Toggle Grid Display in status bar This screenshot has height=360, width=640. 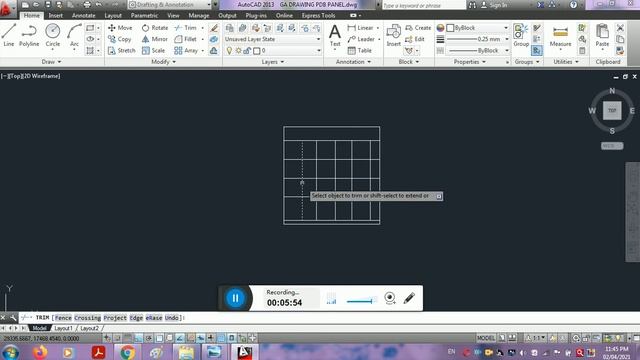click(x=128, y=338)
